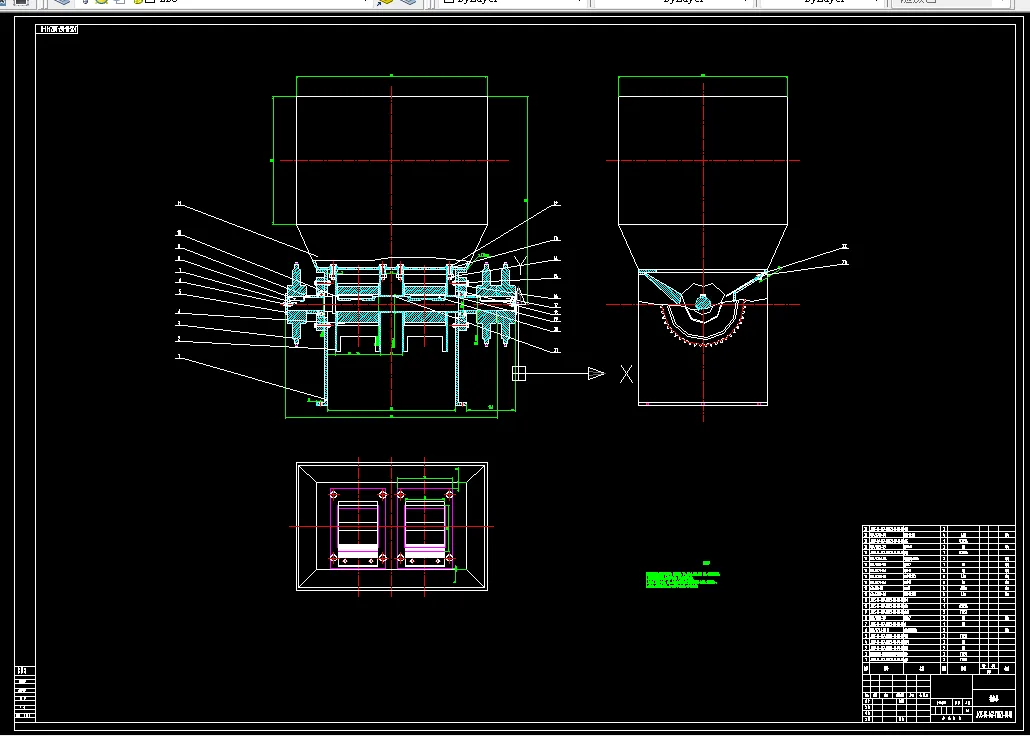Select the green technical notes text block
This screenshot has height=736, width=1030.
683,579
